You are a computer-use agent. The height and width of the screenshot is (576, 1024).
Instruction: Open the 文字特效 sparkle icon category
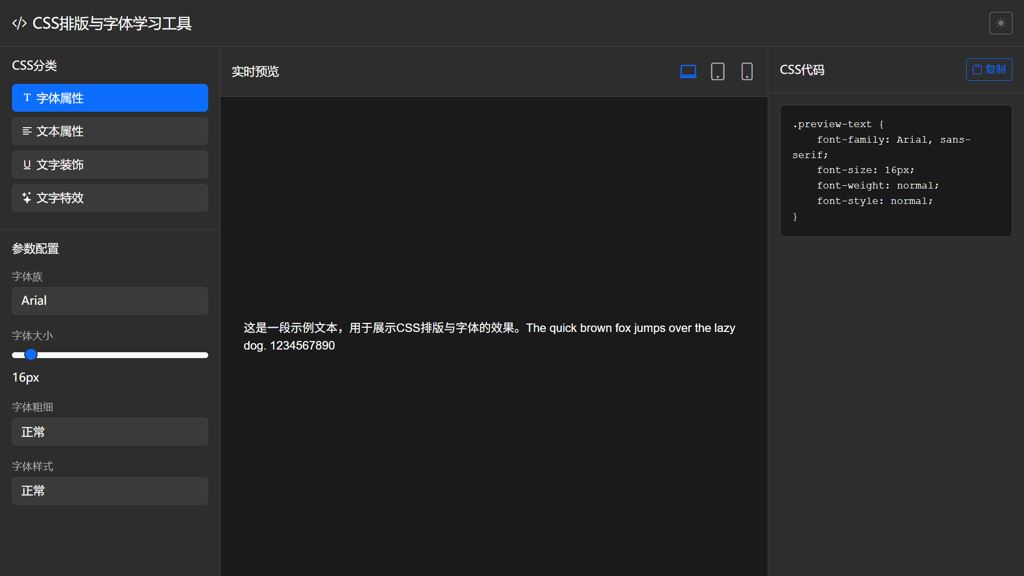click(110, 198)
